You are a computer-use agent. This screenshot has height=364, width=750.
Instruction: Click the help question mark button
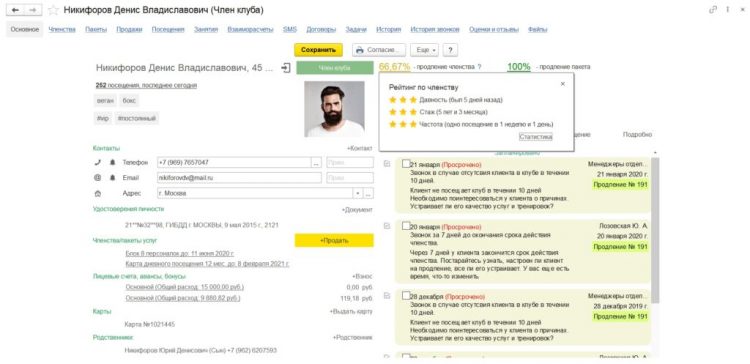(451, 50)
